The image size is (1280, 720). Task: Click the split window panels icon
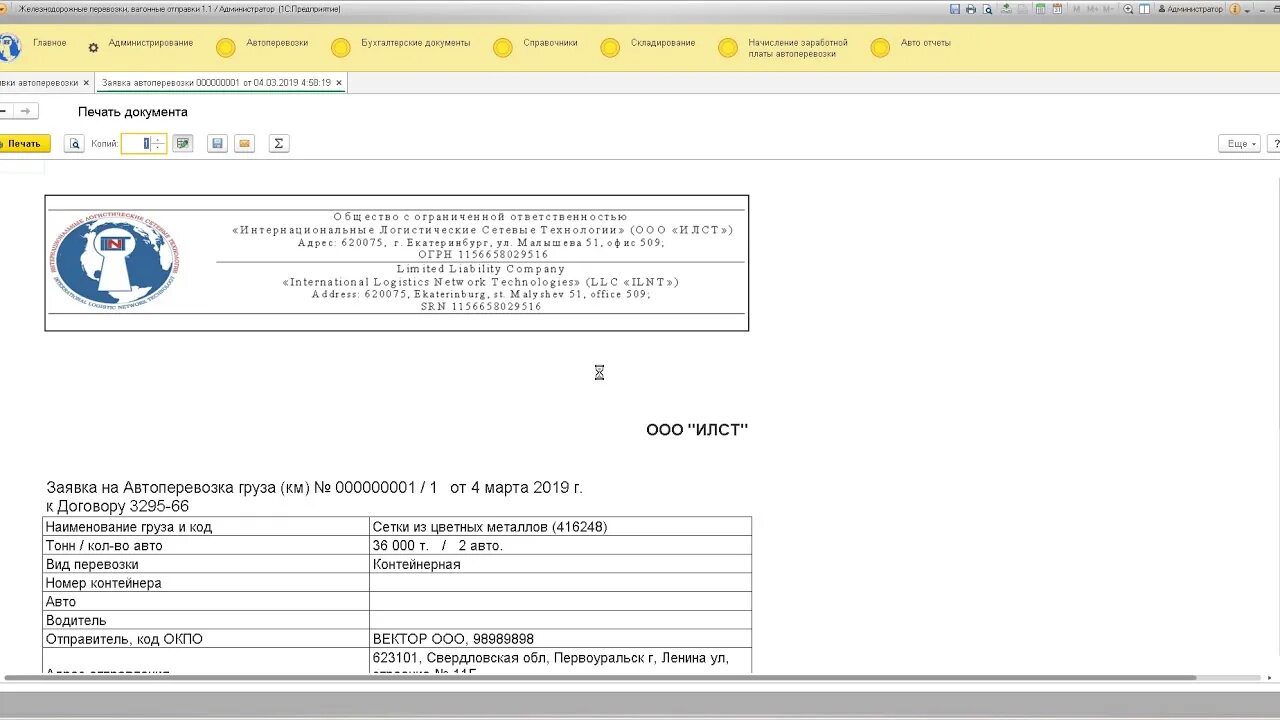1145,9
